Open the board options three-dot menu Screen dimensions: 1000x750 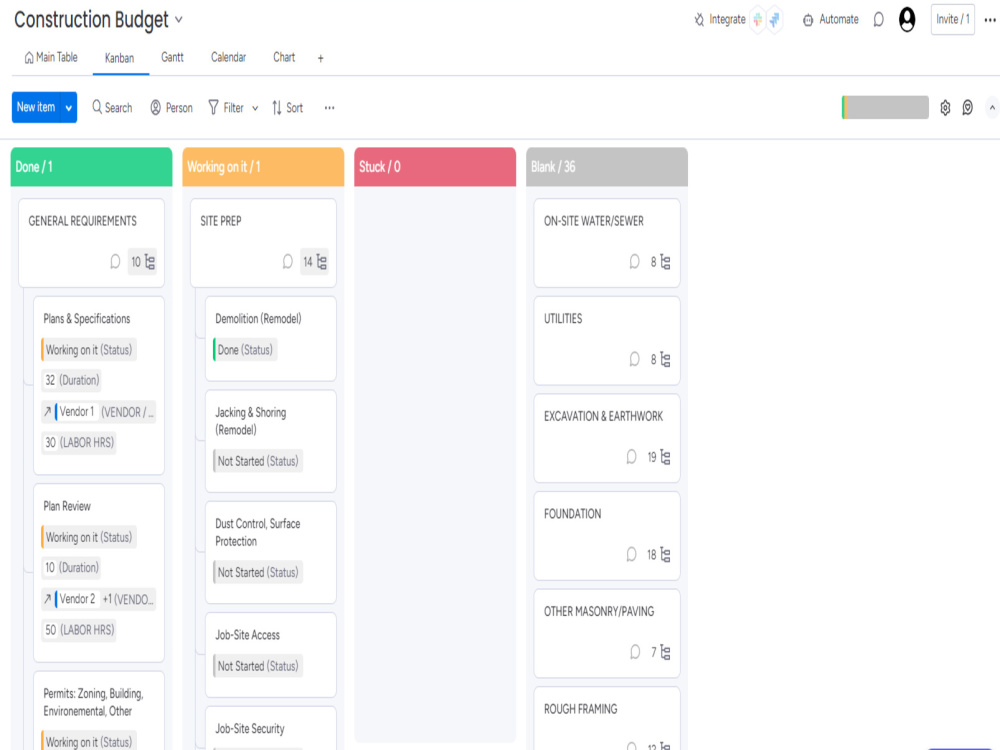coord(990,20)
